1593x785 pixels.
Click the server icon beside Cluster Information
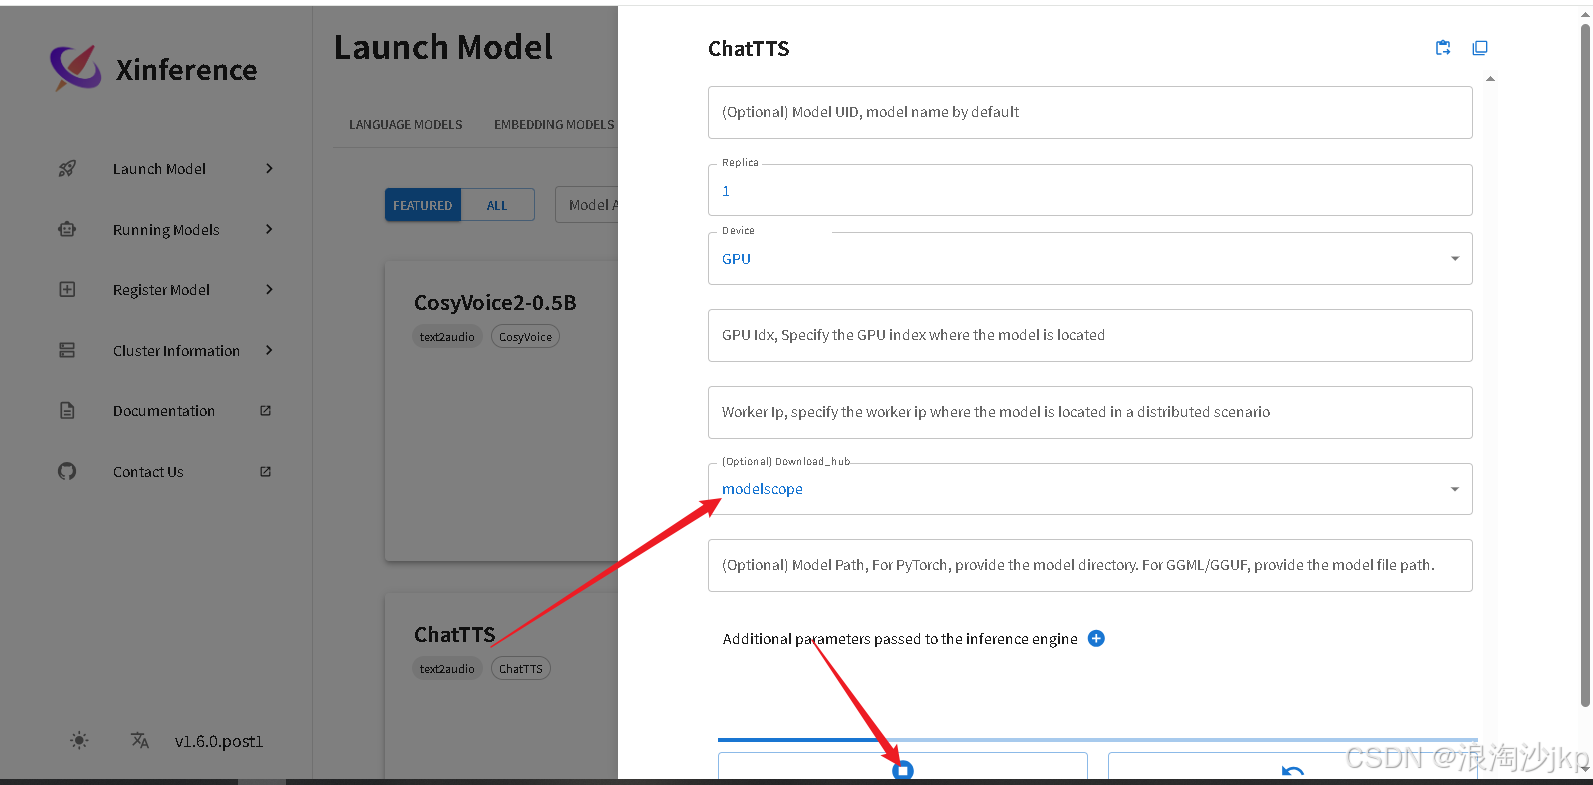[x=67, y=350]
